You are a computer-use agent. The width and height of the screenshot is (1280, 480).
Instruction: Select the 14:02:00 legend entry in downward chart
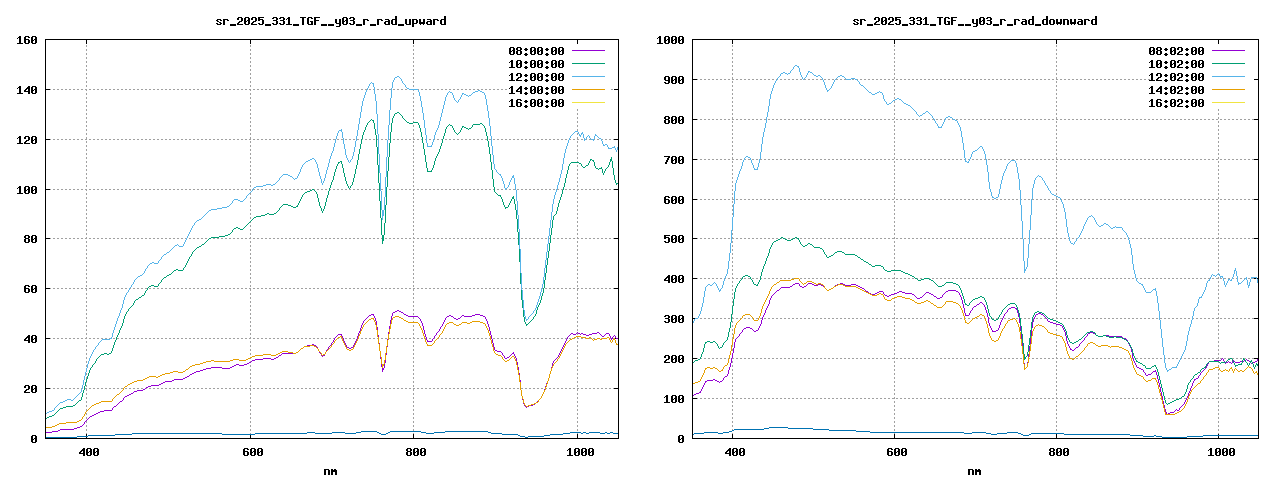point(1178,90)
